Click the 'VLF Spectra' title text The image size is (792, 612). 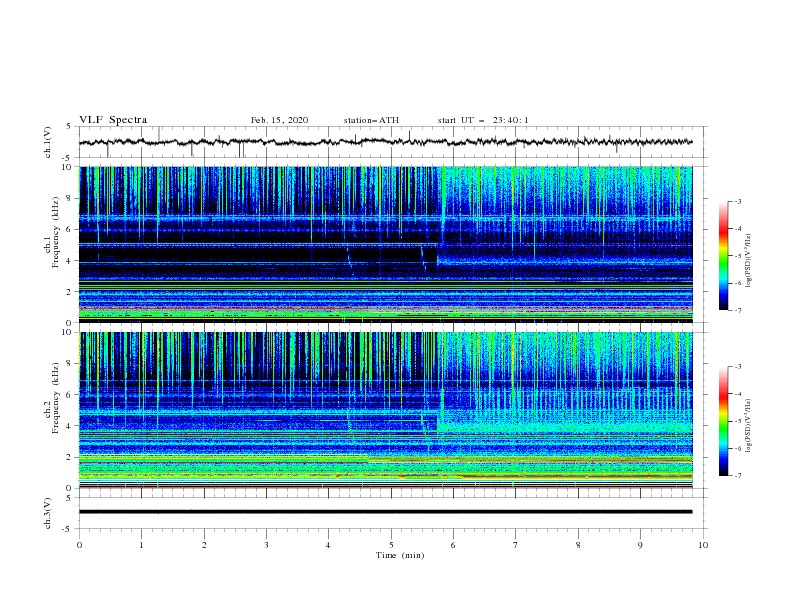point(113,120)
